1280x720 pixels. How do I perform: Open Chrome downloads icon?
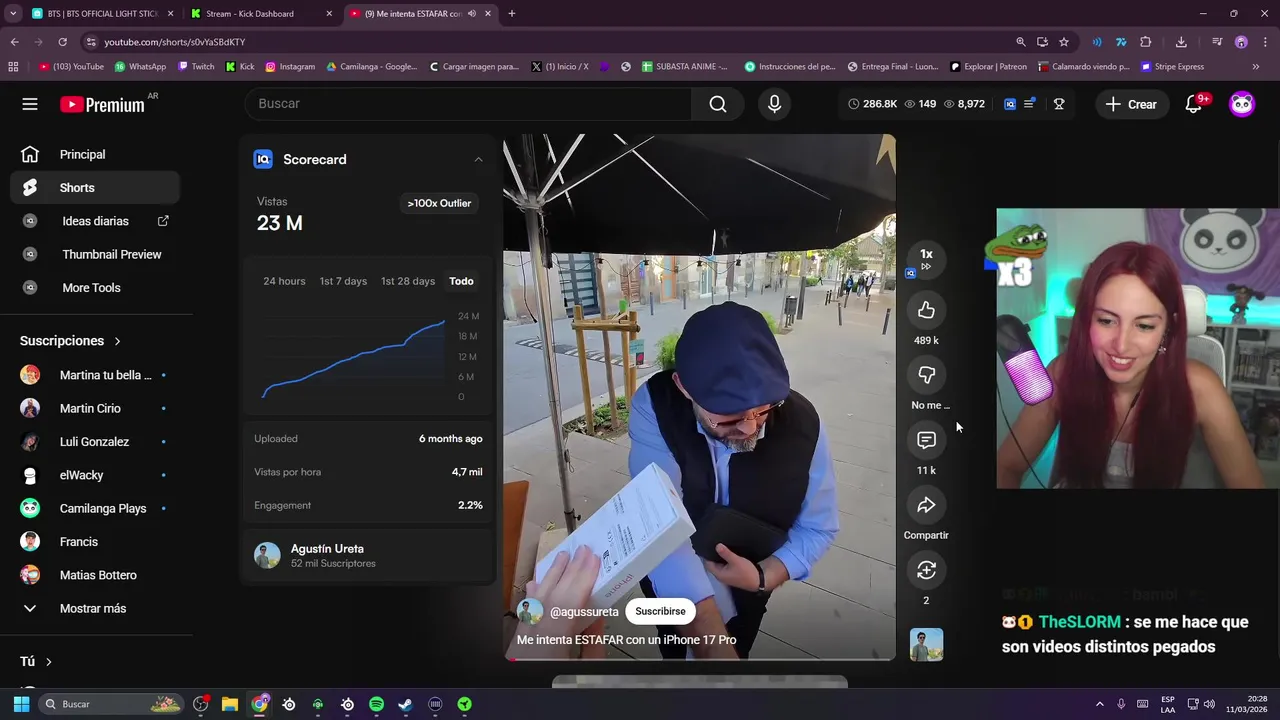[1181, 42]
